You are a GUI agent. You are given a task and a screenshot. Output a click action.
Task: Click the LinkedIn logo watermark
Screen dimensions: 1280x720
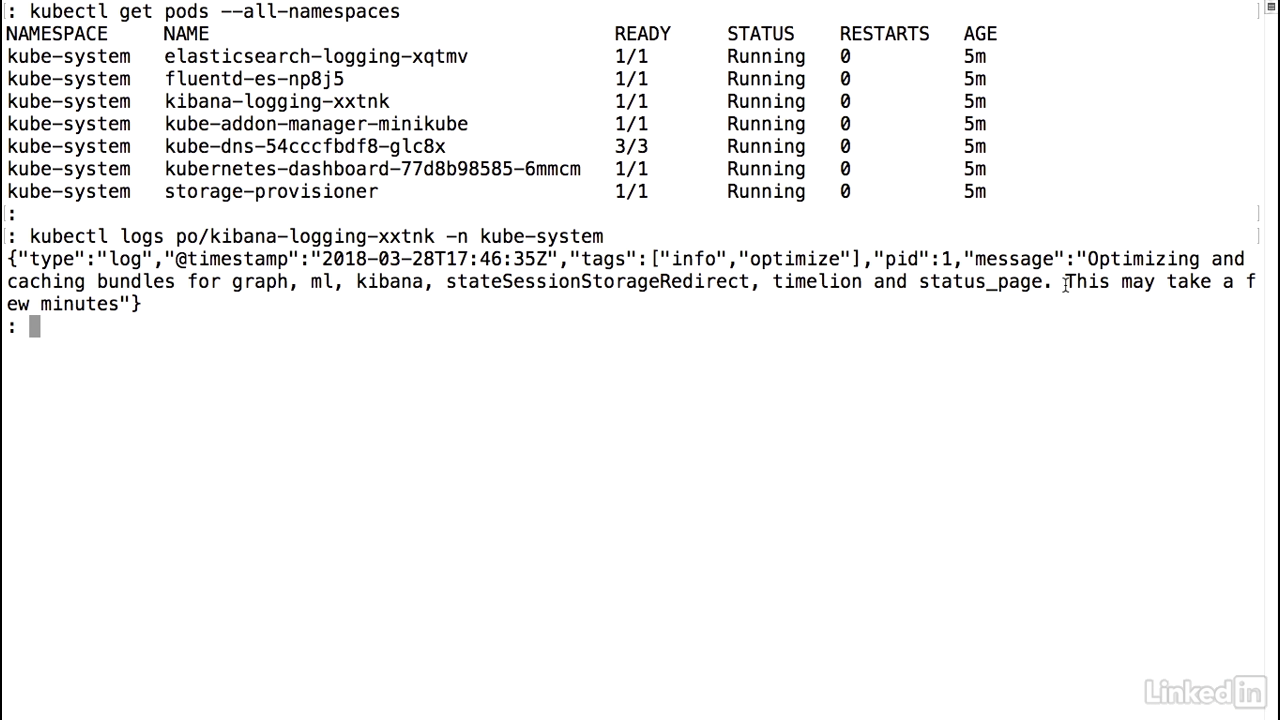tap(1205, 692)
